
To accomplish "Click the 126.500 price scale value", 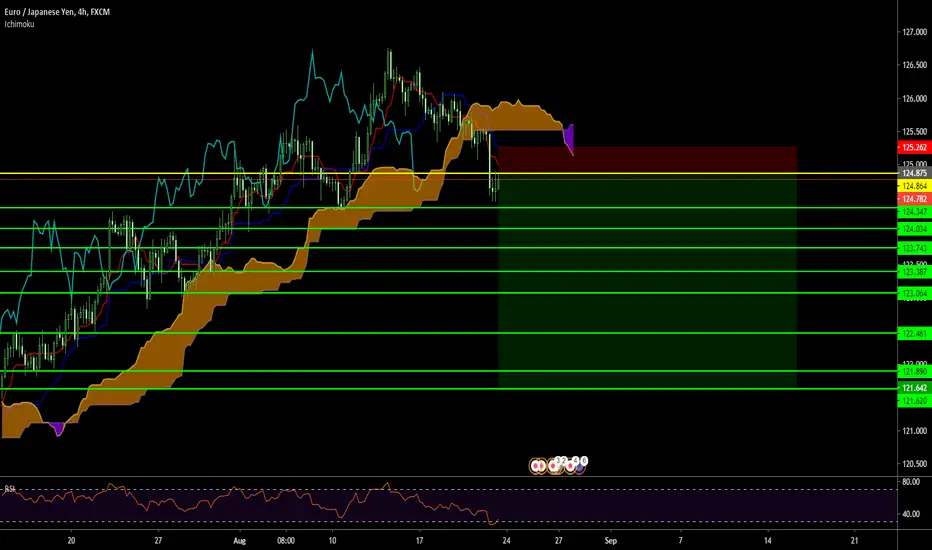I will (914, 65).
